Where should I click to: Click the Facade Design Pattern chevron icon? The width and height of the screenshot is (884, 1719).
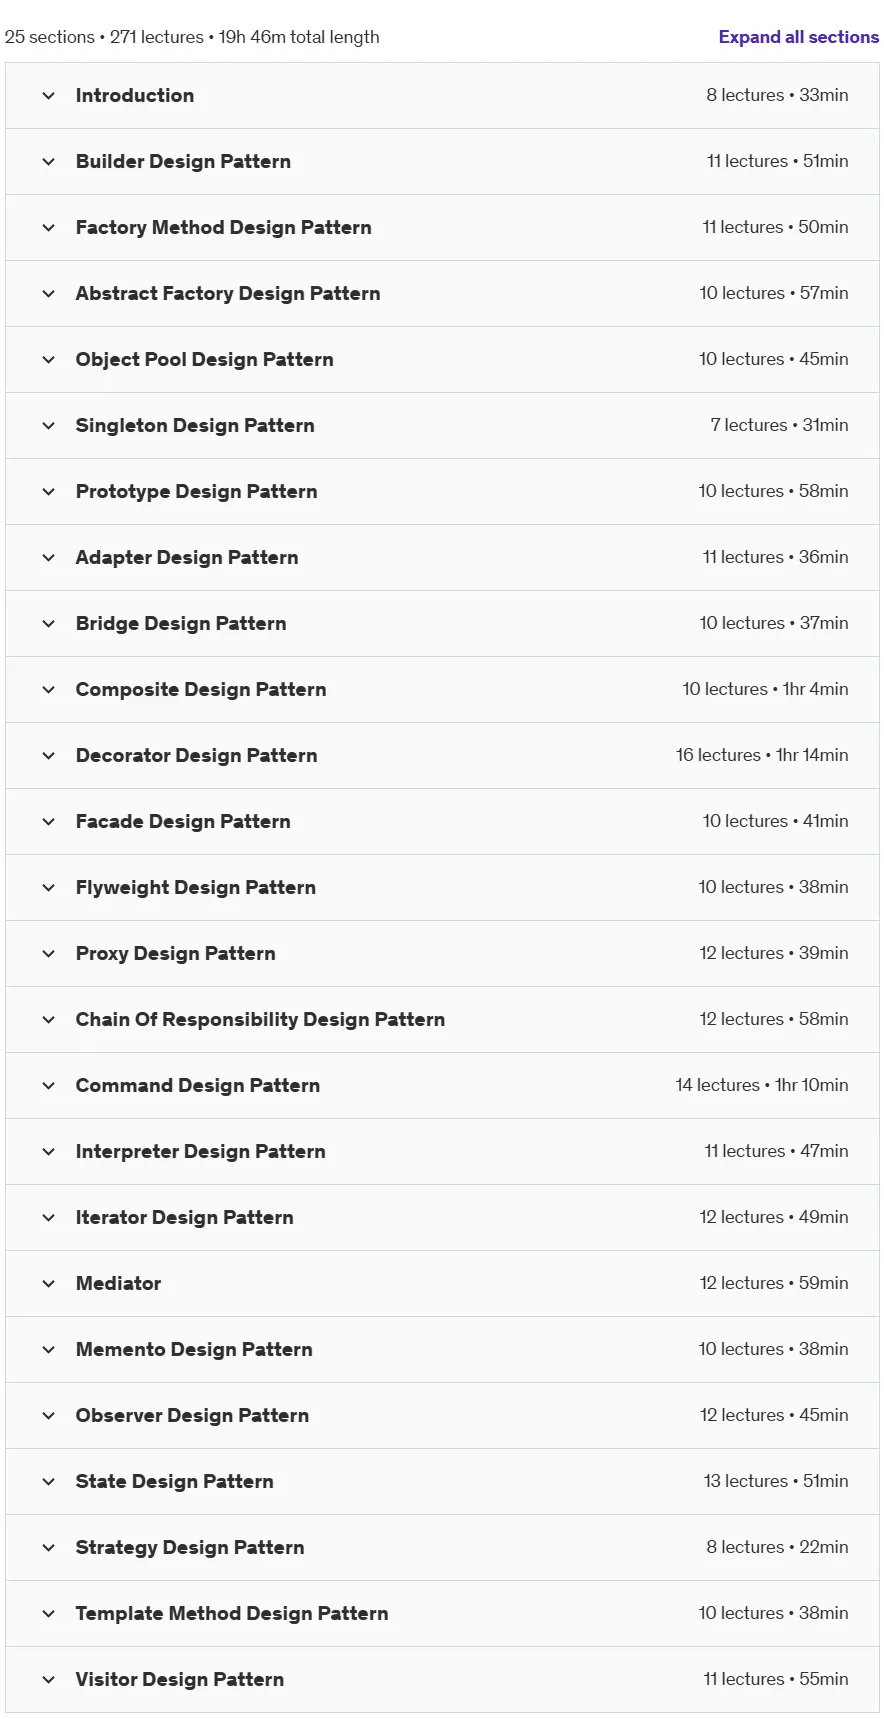(x=48, y=822)
